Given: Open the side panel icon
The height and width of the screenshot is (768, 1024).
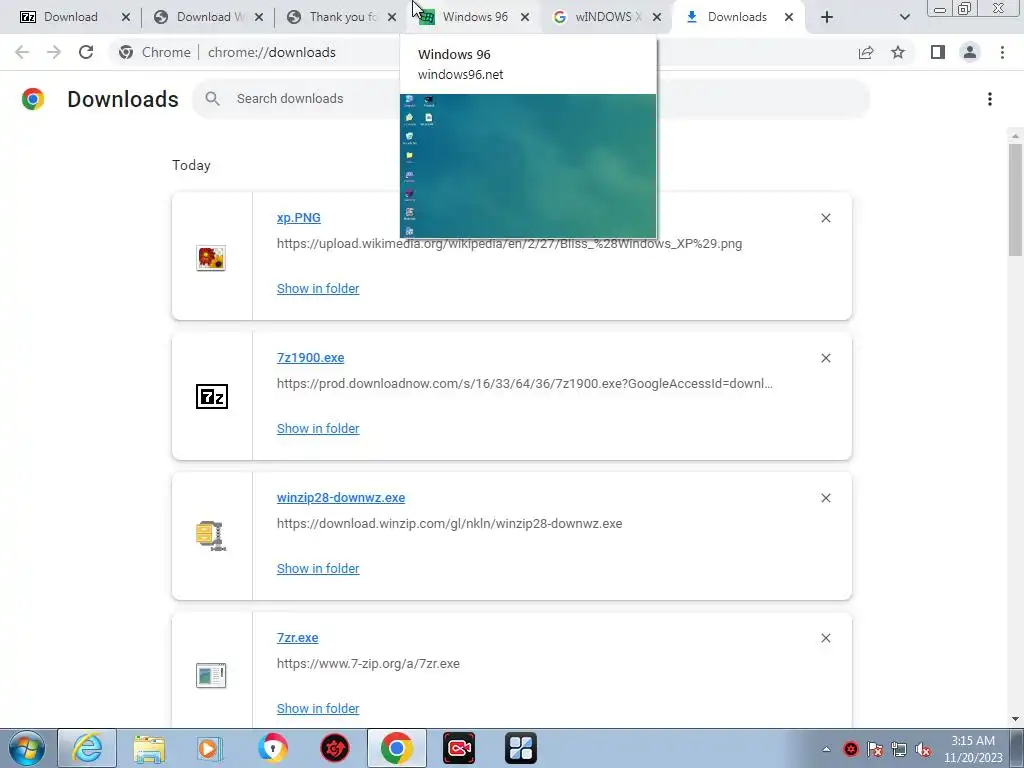Looking at the screenshot, I should pyautogui.click(x=938, y=52).
